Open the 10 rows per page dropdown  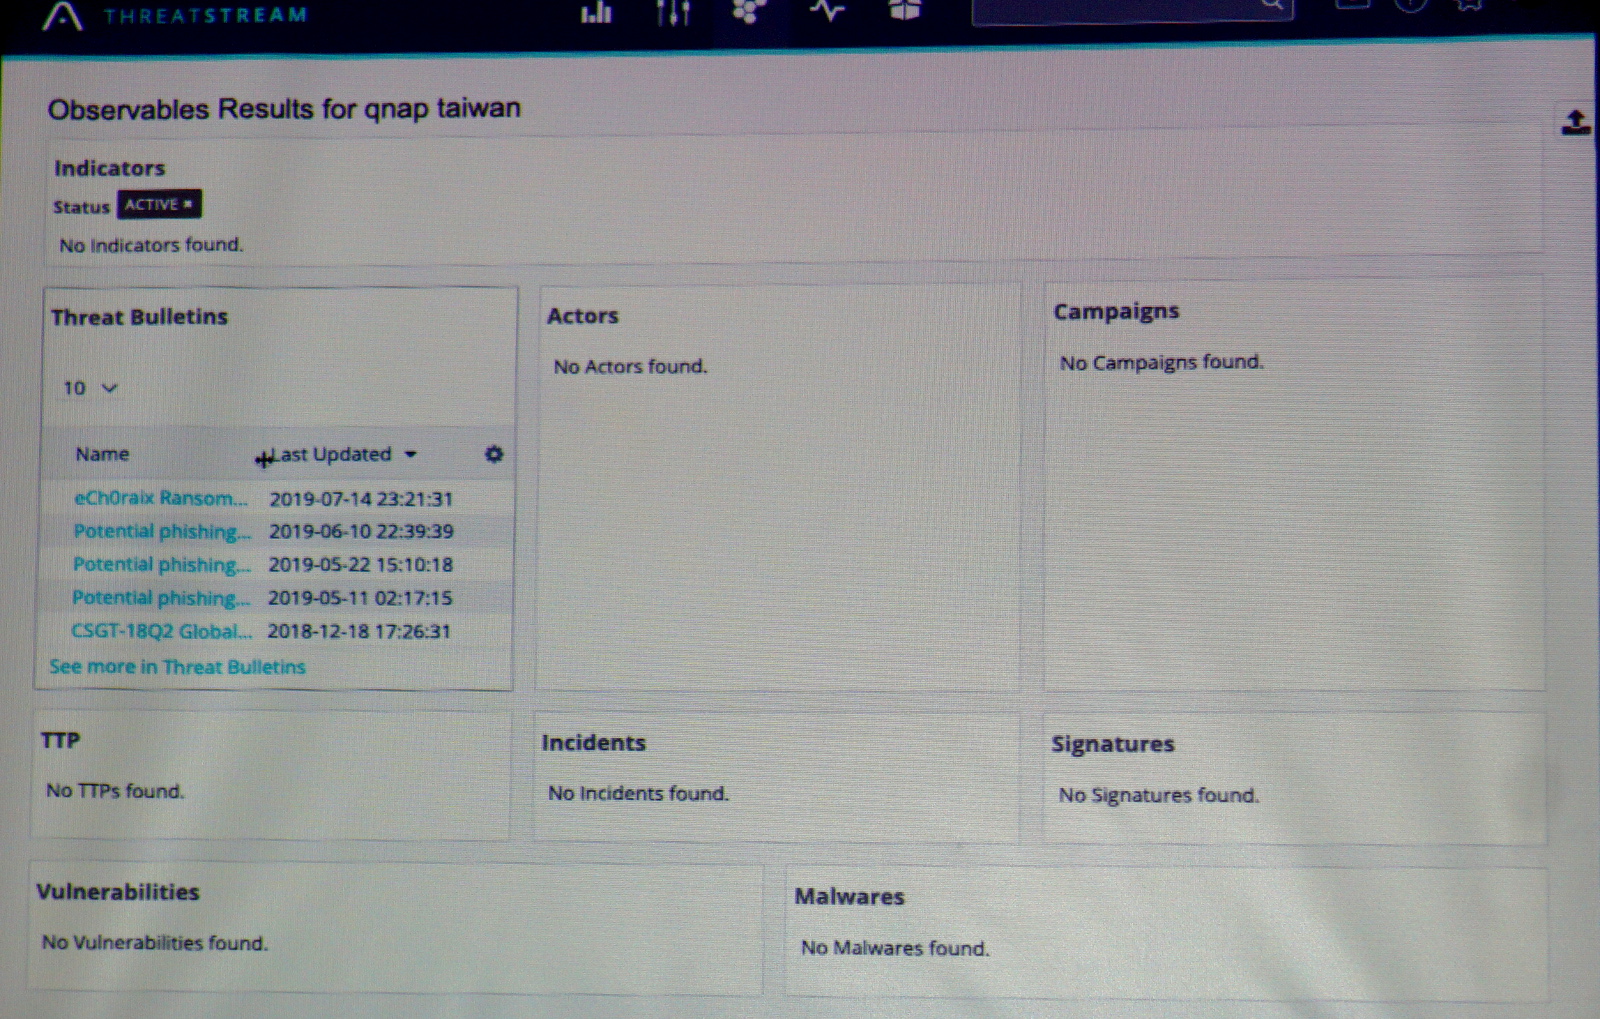click(90, 388)
